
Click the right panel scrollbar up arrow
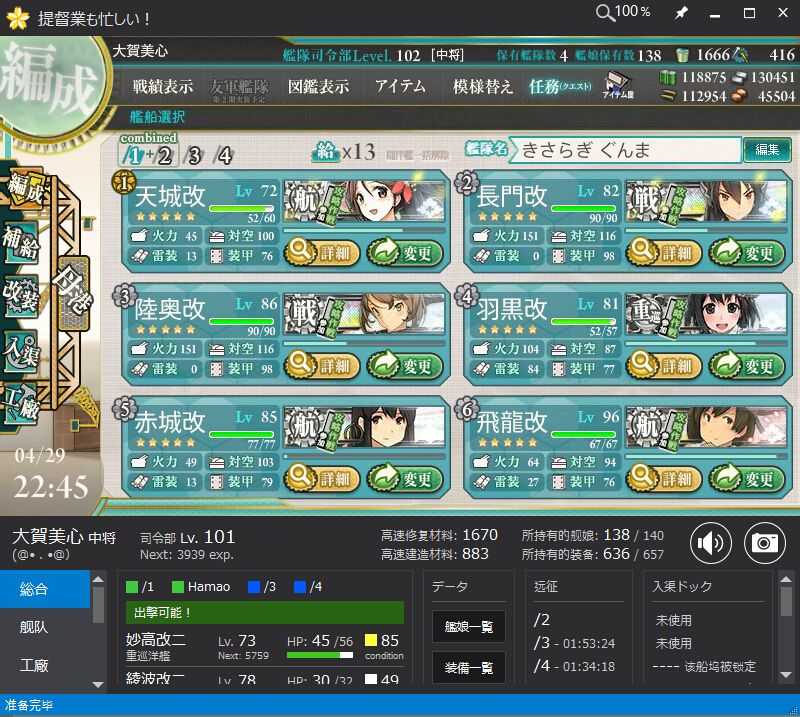(786, 579)
